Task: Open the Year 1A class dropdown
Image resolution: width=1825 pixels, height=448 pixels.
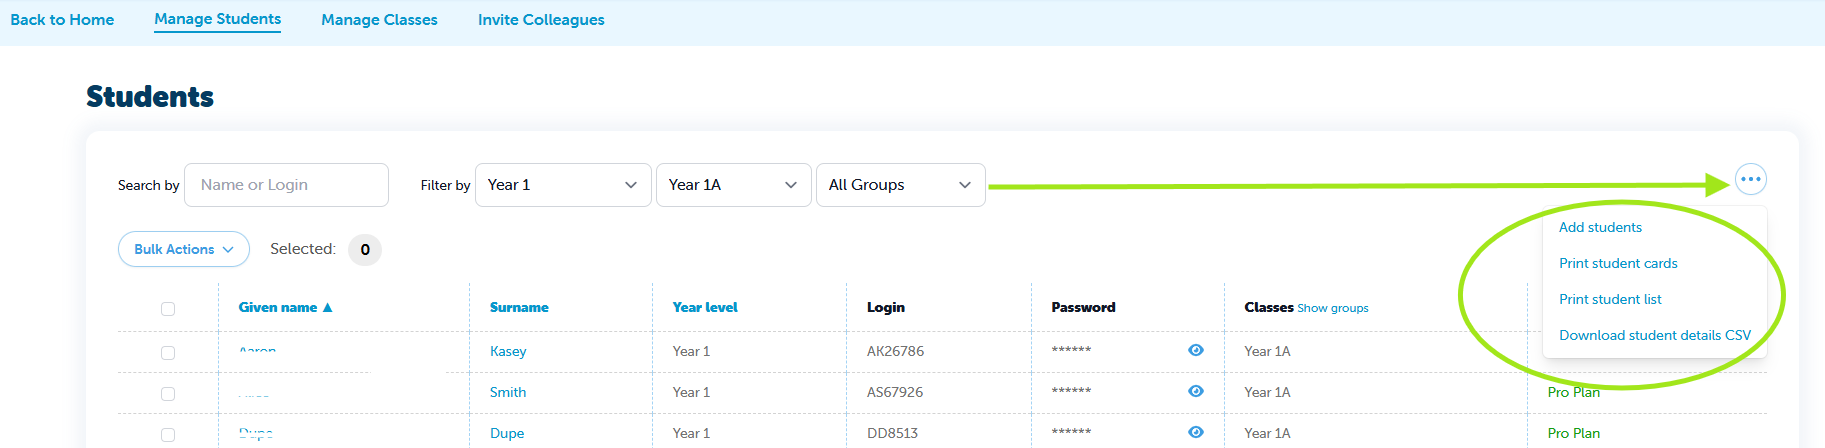Action: coord(732,185)
